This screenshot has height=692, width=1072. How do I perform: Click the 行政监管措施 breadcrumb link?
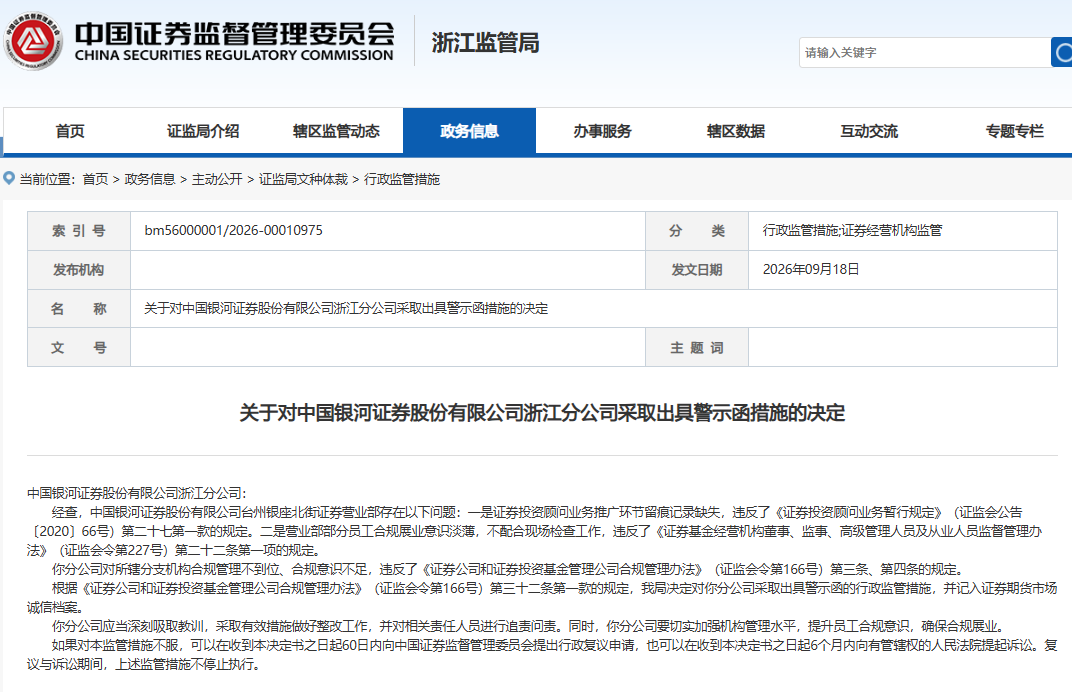[x=402, y=179]
